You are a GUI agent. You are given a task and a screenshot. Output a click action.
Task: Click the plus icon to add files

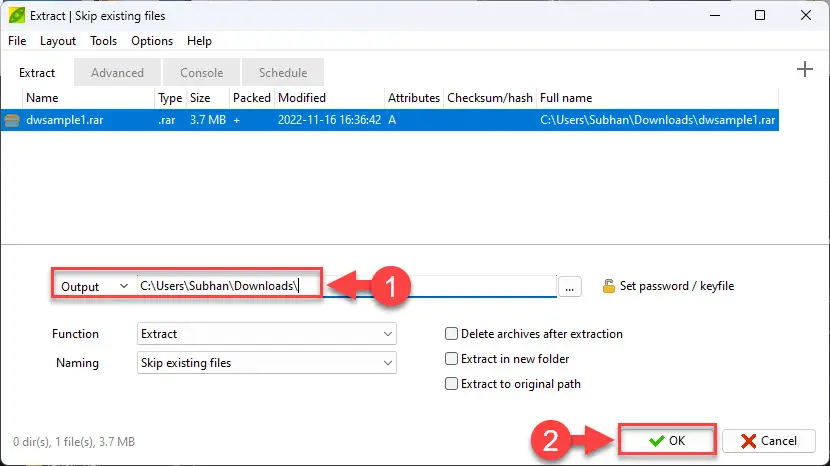(x=805, y=69)
